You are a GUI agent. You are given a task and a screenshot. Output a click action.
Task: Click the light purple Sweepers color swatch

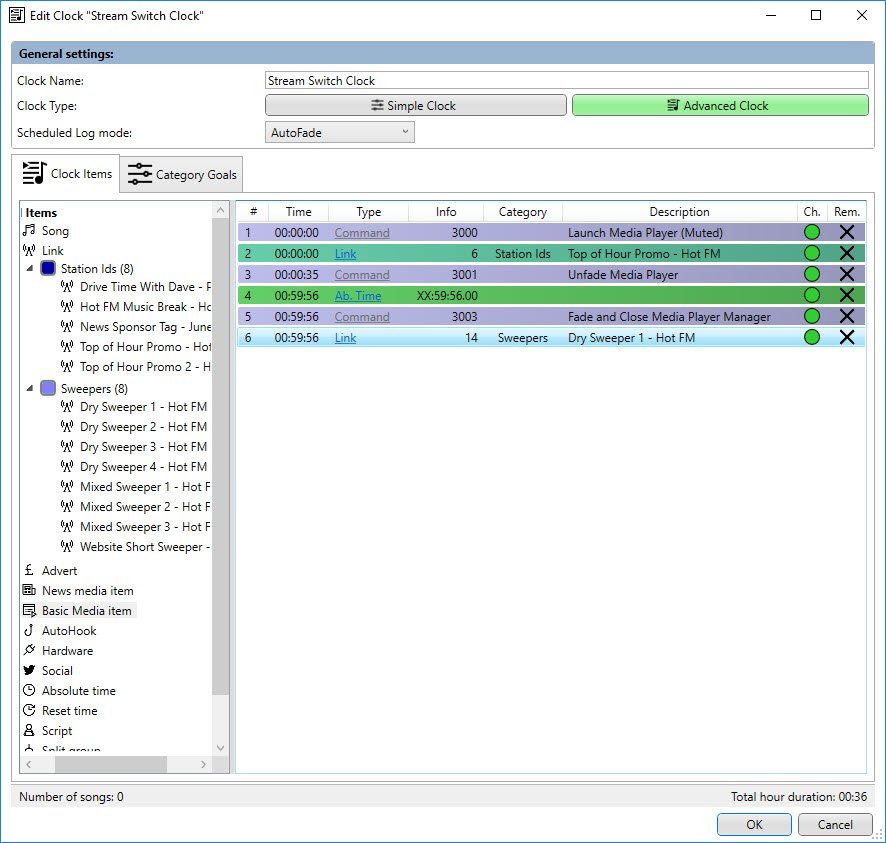coord(48,388)
